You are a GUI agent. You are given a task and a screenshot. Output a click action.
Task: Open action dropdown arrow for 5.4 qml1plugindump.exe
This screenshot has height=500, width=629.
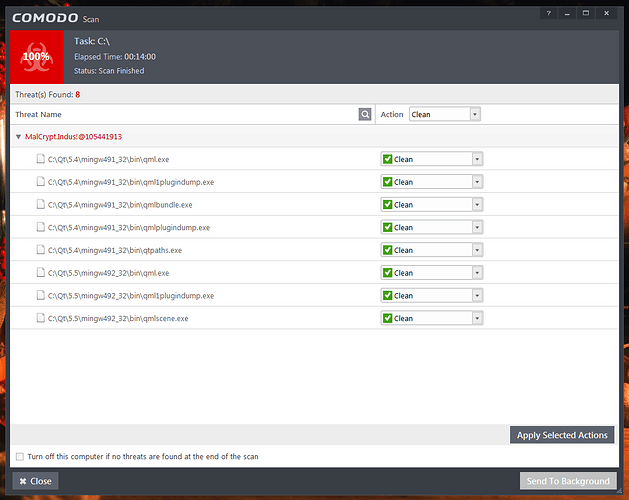477,182
